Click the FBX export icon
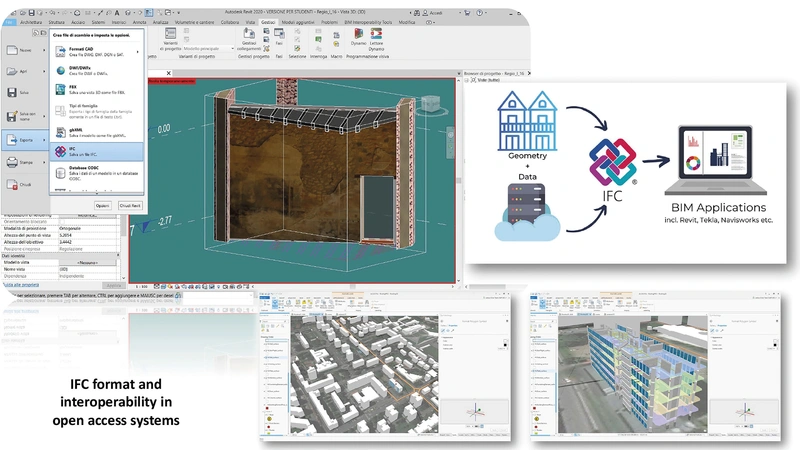Viewport: 800px width, 450px height. point(61,90)
